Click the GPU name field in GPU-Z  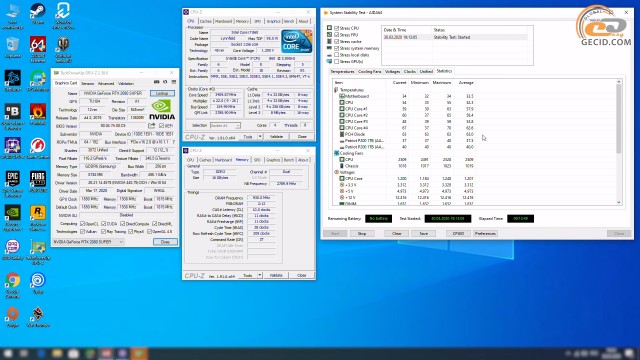pyautogui.click(x=114, y=93)
